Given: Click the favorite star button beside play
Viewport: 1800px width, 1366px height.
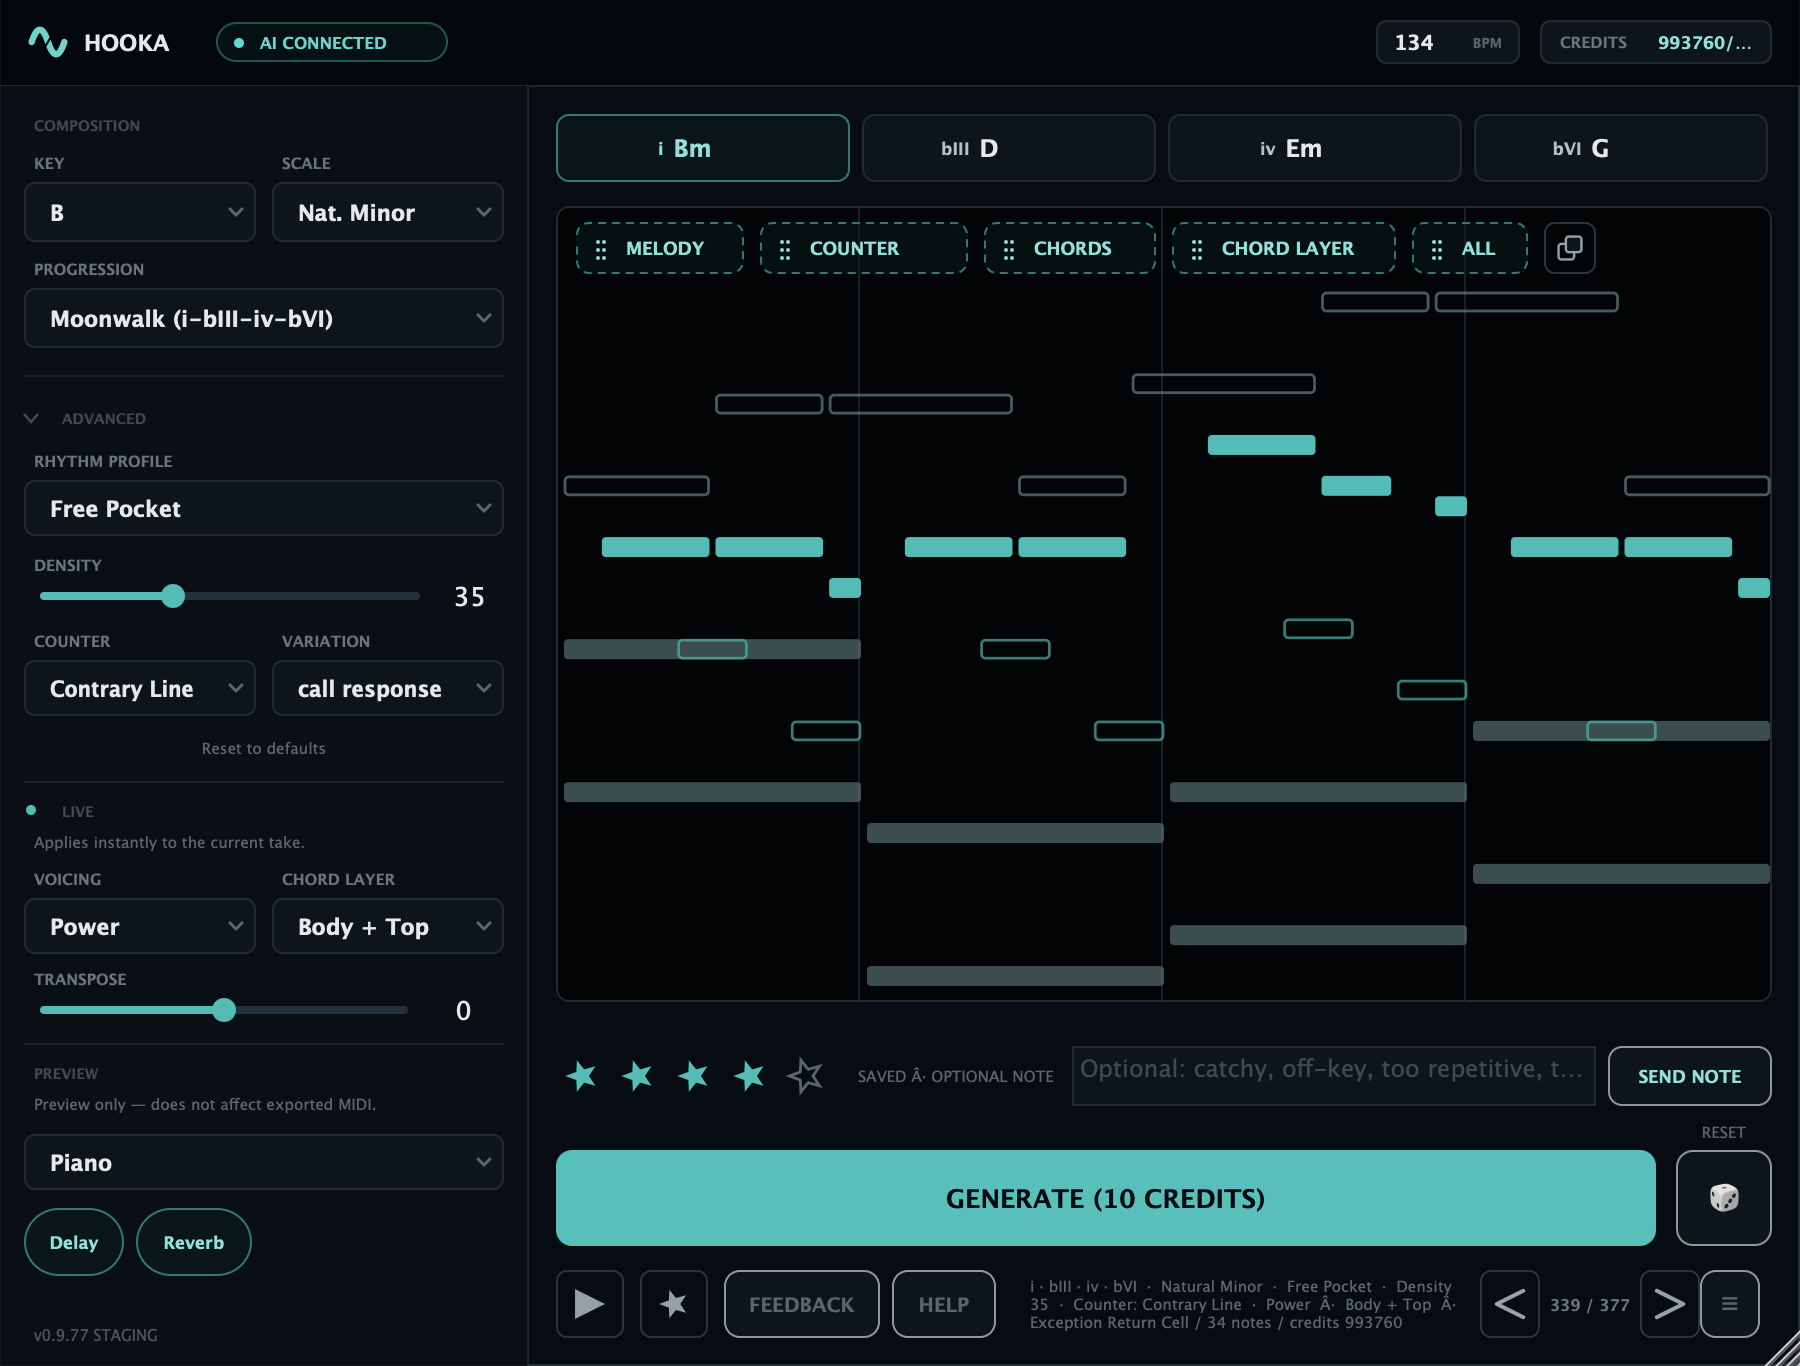Looking at the screenshot, I should [x=674, y=1304].
